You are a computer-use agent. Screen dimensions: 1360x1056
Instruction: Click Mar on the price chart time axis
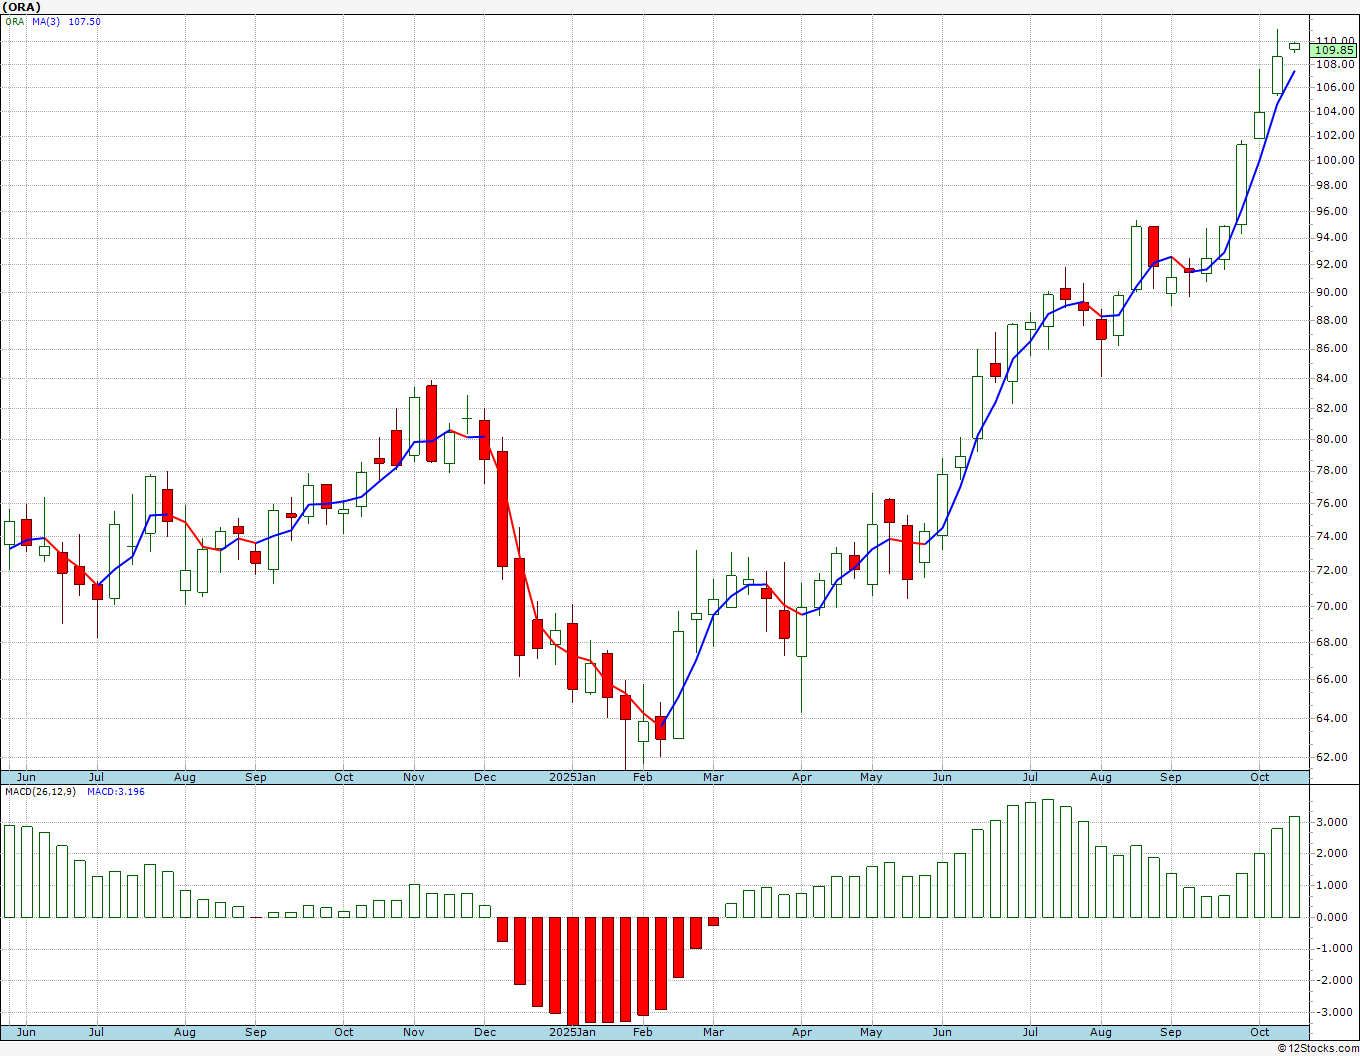click(713, 777)
